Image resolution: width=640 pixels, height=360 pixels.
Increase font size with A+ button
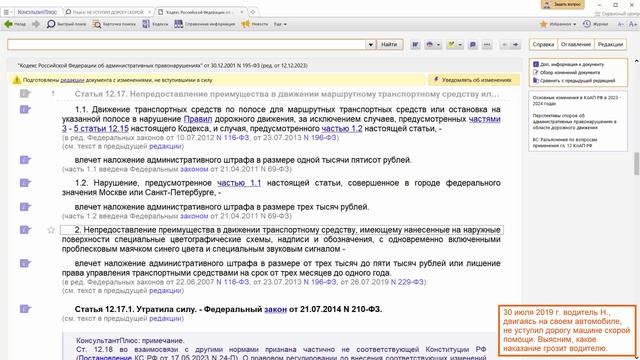633,24
